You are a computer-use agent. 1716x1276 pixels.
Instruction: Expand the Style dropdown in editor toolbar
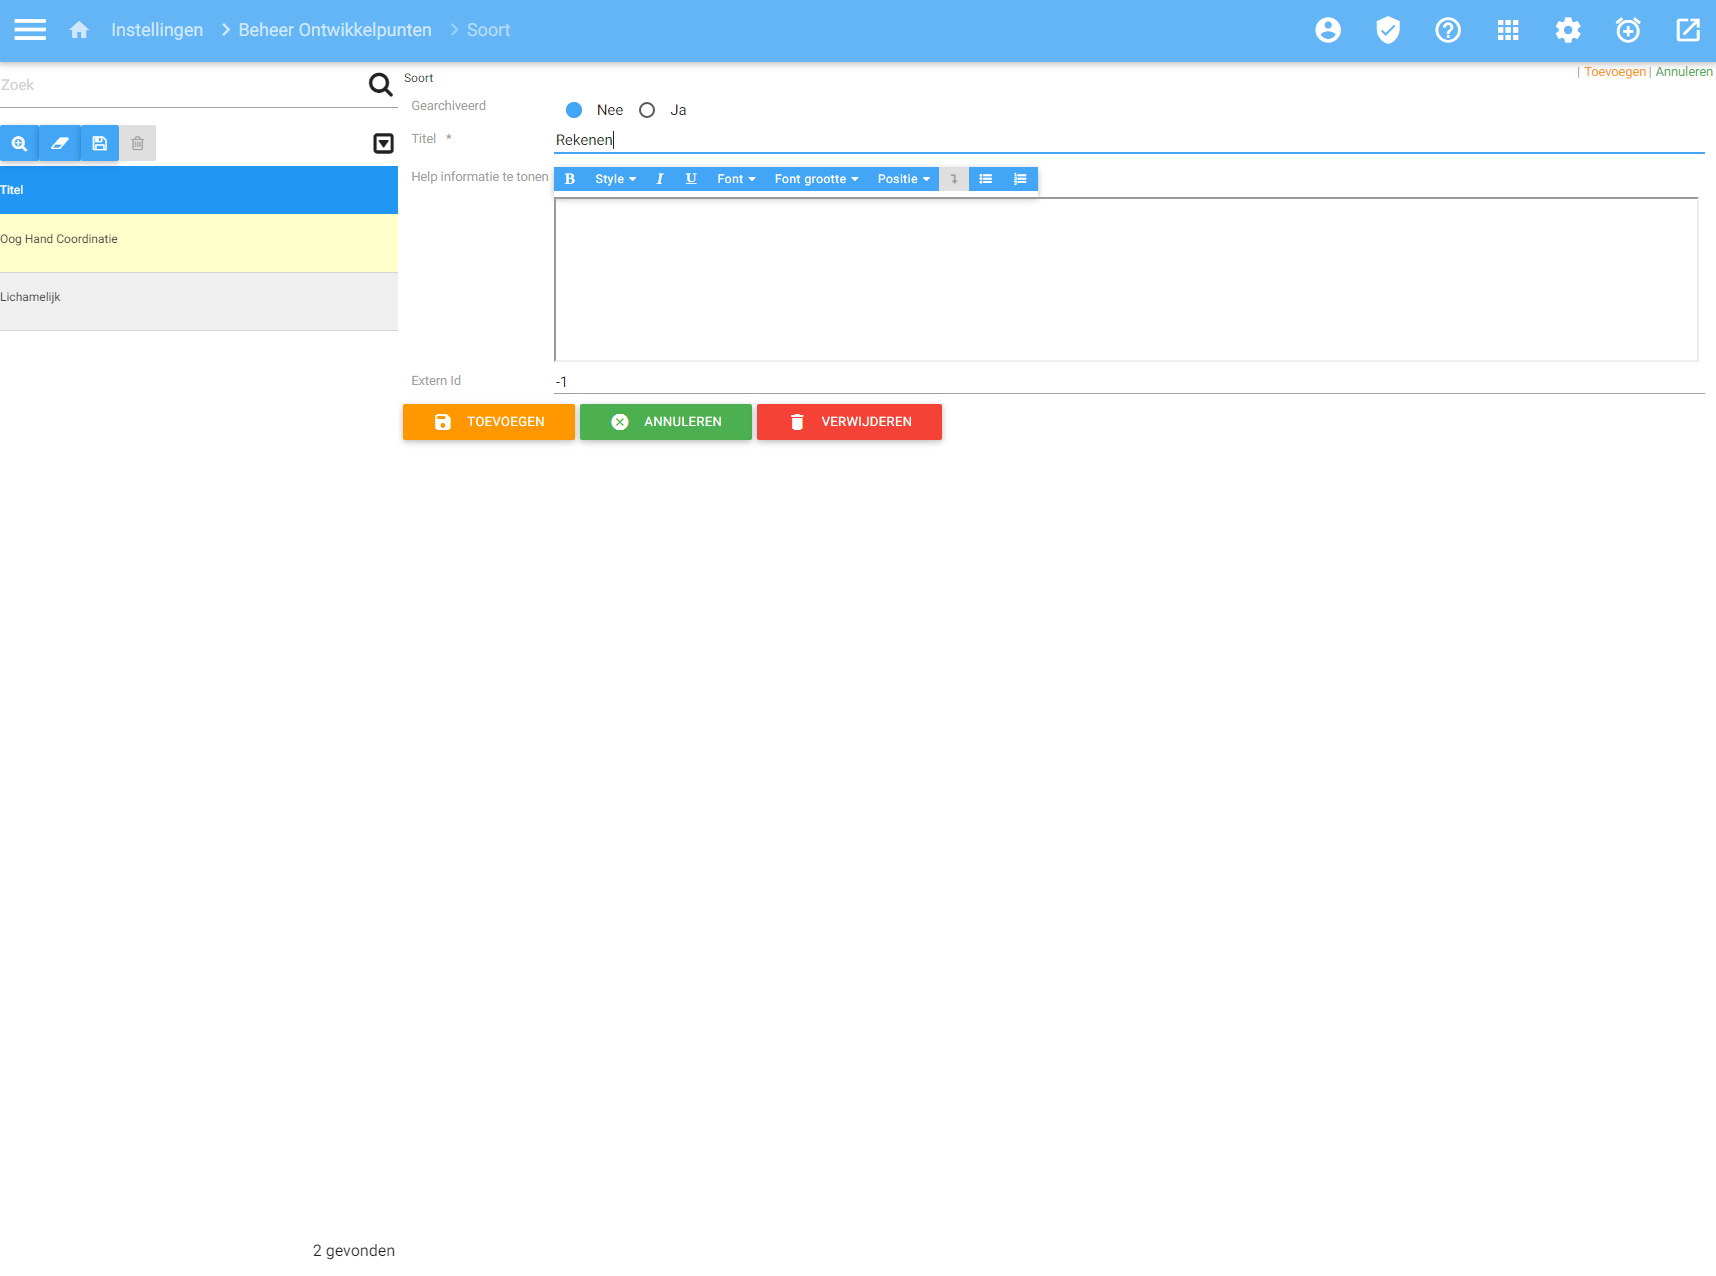pos(615,179)
